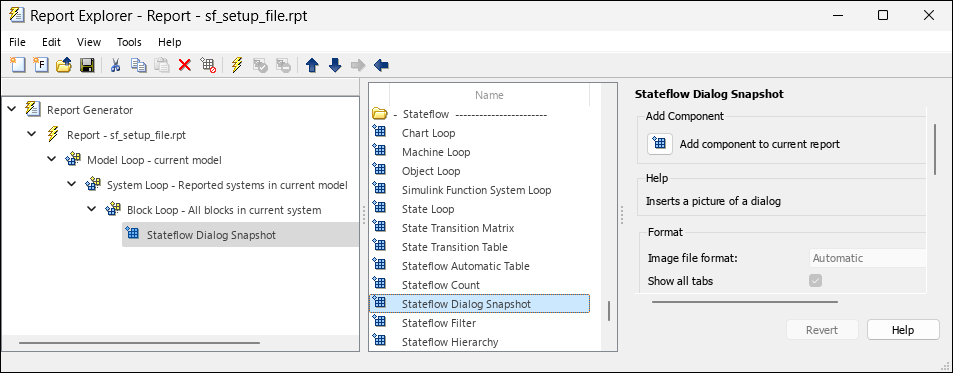Click the properties pane vertical scrollbar
Image resolution: width=953 pixels, height=373 pixels.
(x=935, y=150)
